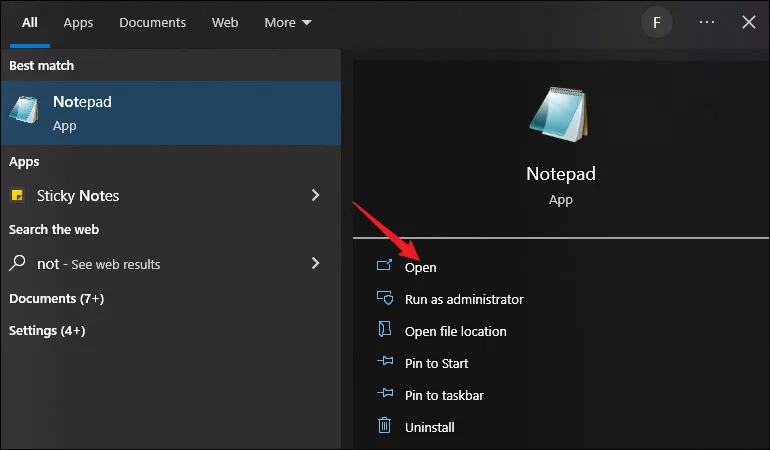Click the Open file location folder icon

point(385,329)
